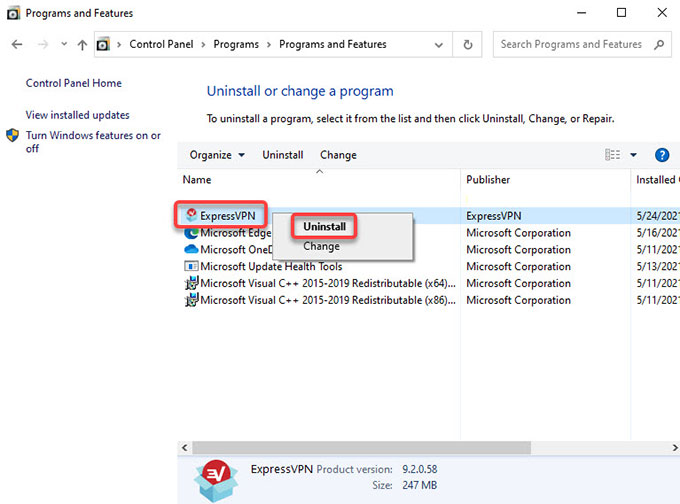Click the Microsoft Edge icon

pyautogui.click(x=191, y=233)
